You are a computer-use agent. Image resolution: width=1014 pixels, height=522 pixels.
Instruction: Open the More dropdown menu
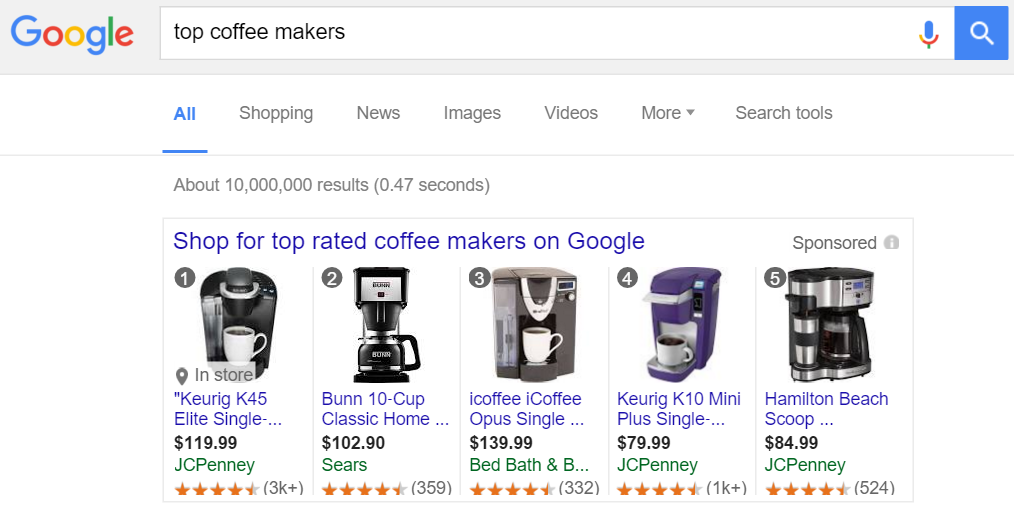[667, 113]
